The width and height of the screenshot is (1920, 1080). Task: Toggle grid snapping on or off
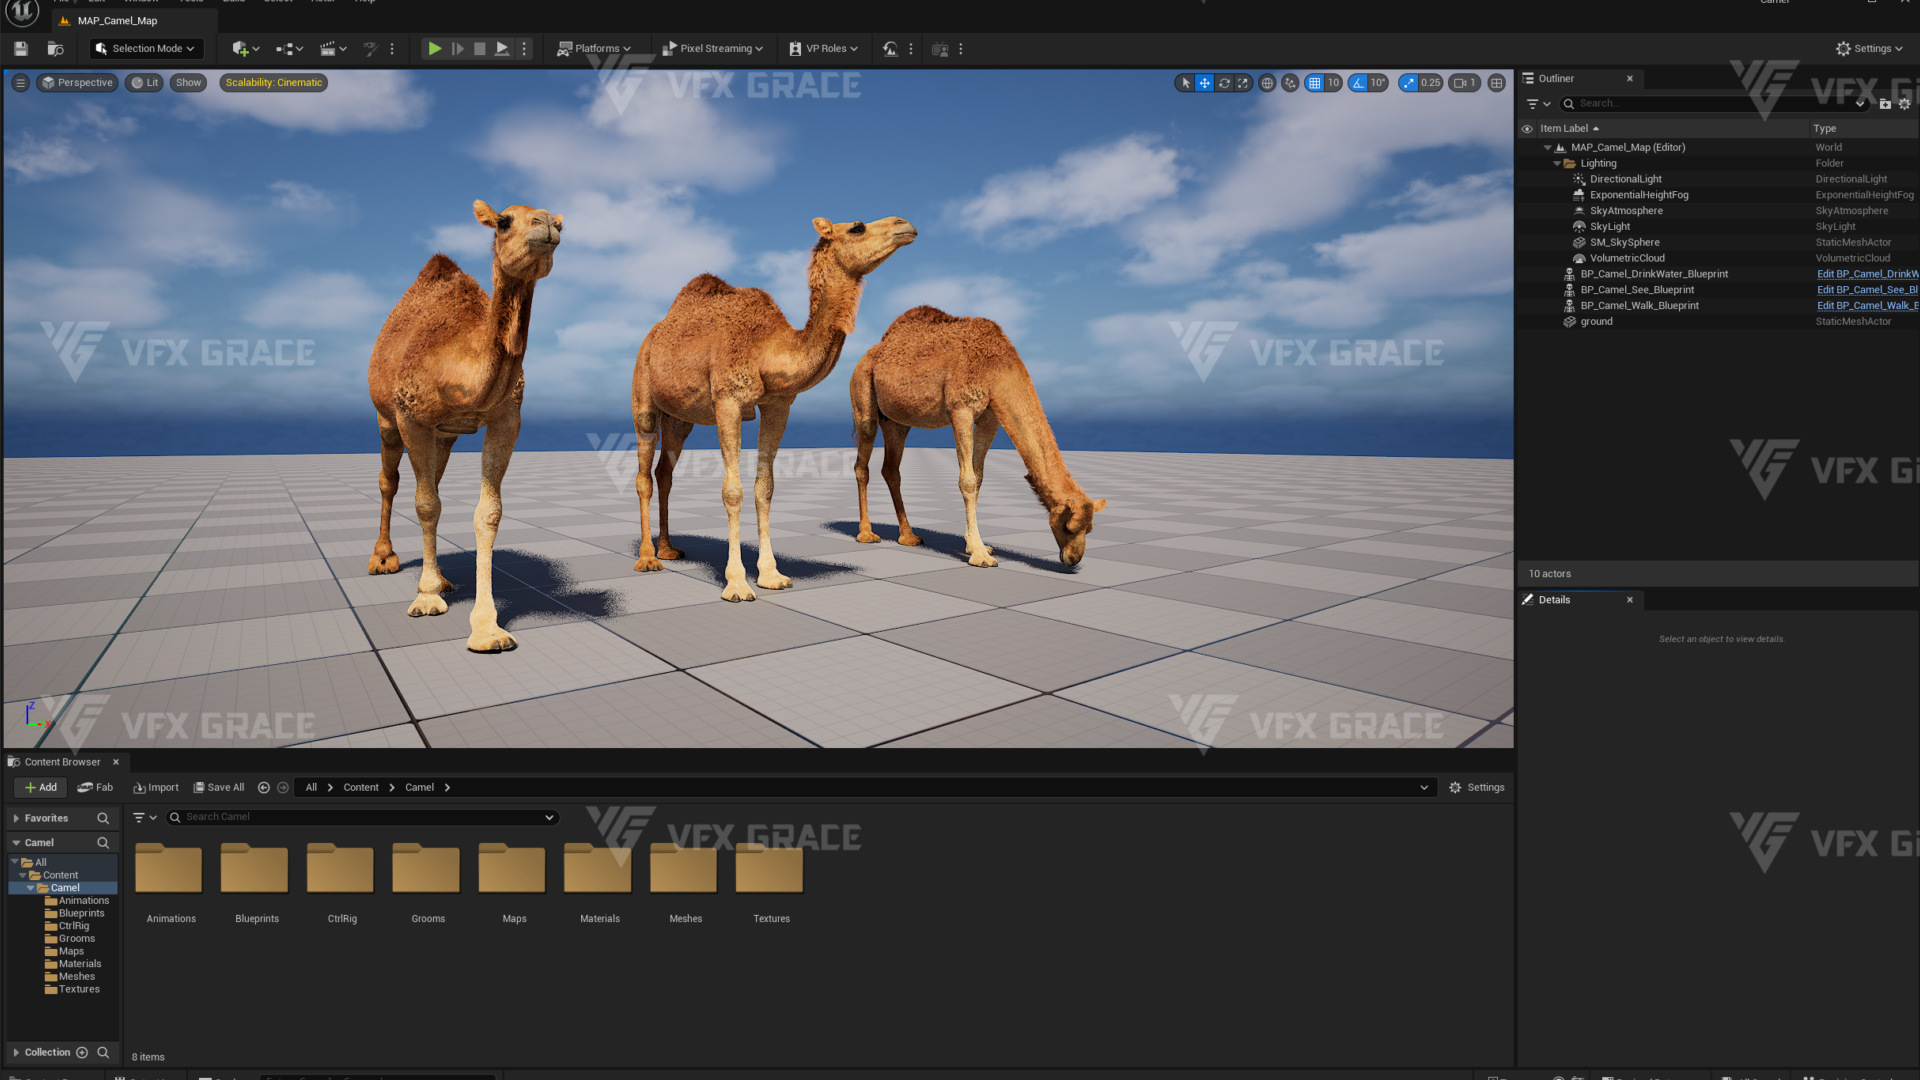(x=1314, y=83)
